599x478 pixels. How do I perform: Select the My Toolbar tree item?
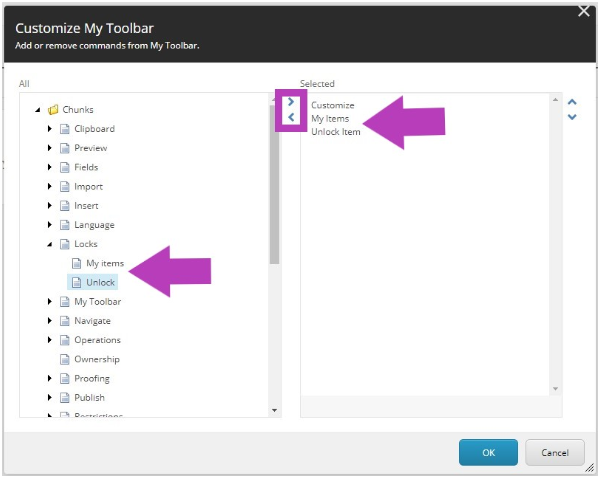coord(97,302)
